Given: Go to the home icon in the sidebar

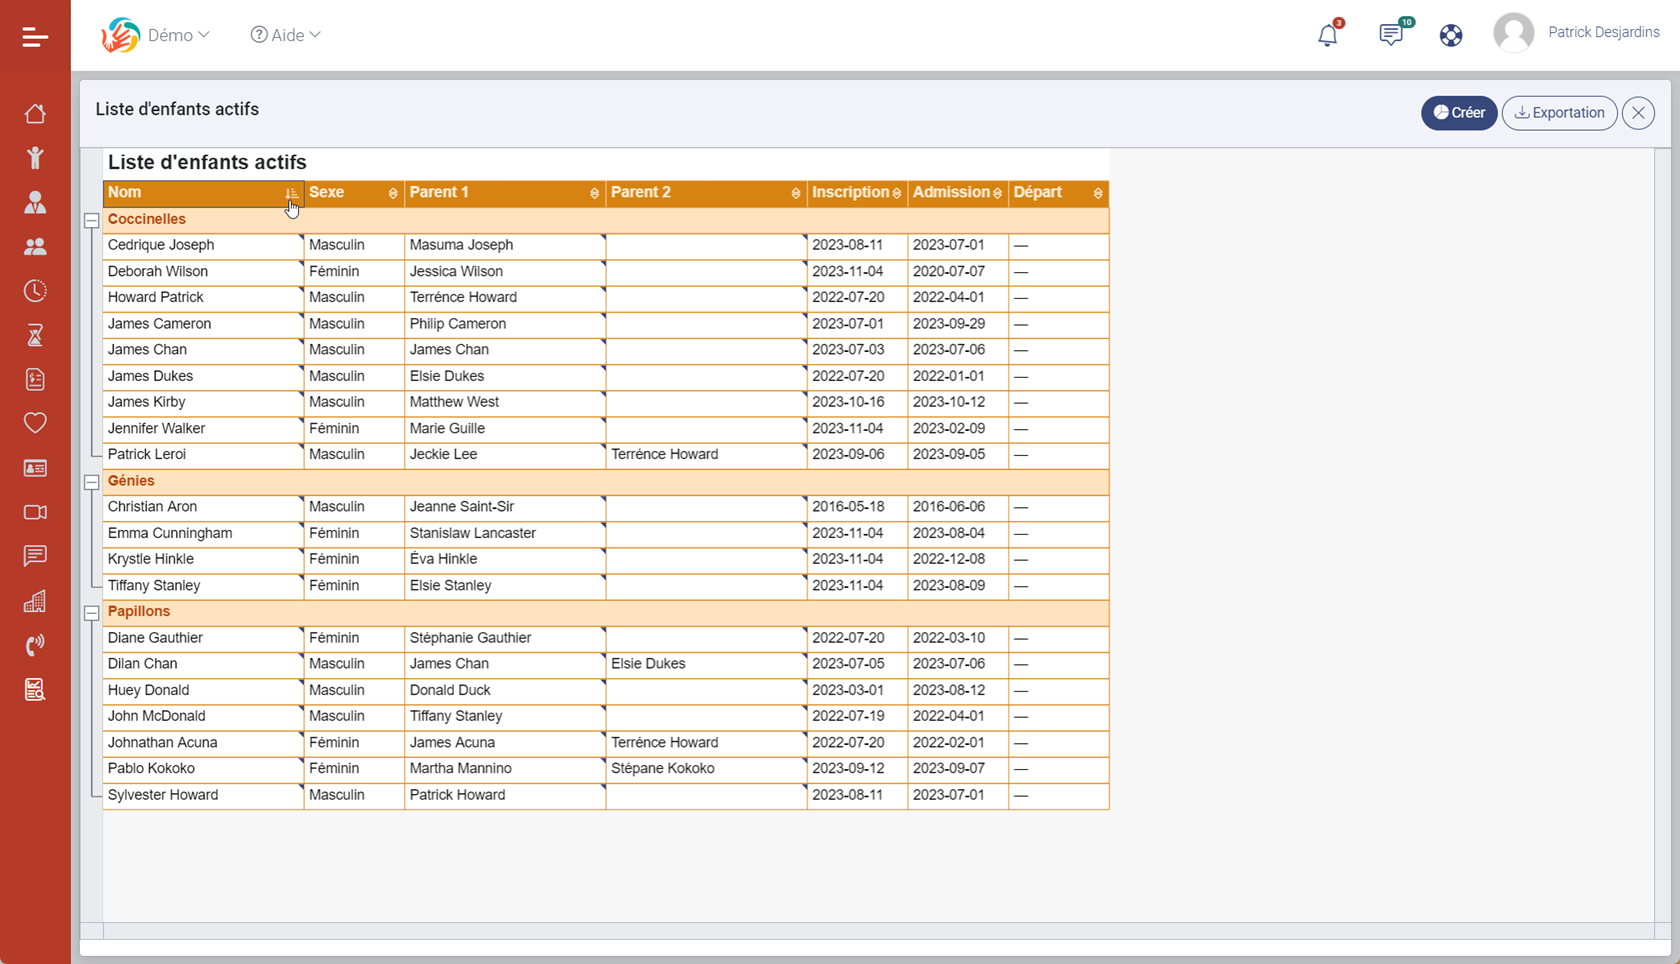Looking at the screenshot, I should click(x=35, y=114).
